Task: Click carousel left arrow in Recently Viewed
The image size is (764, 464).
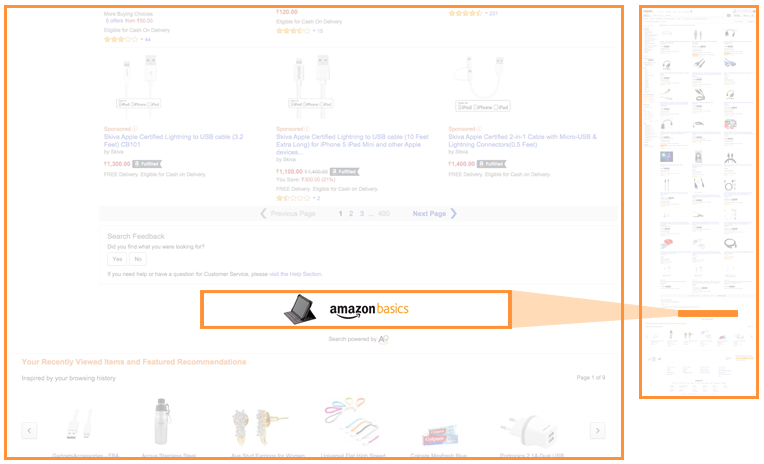Action: coord(29,430)
